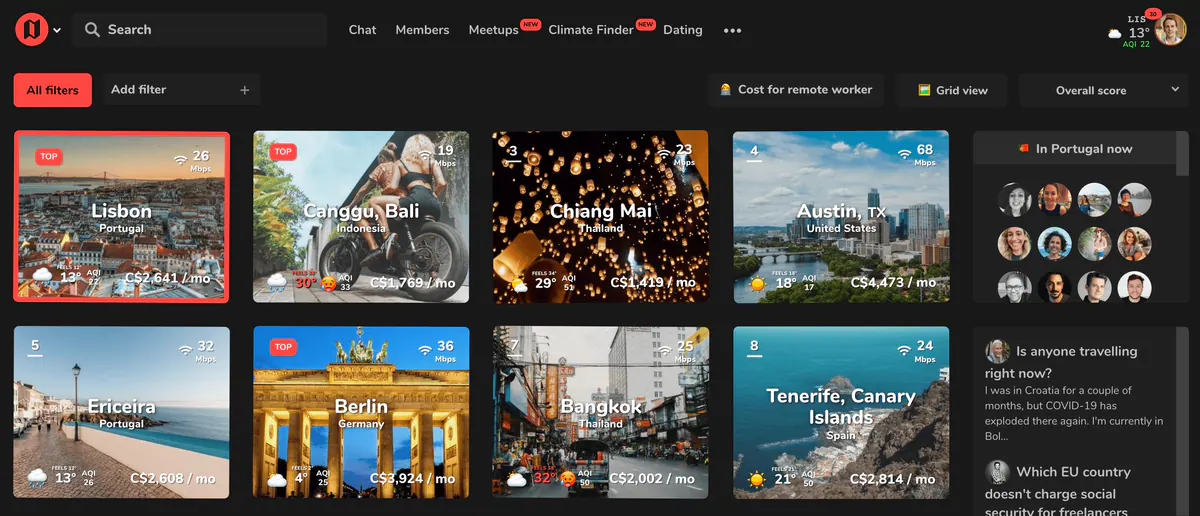Click the sun weather icon on Austin card
This screenshot has width=1200, height=516.
(x=759, y=284)
